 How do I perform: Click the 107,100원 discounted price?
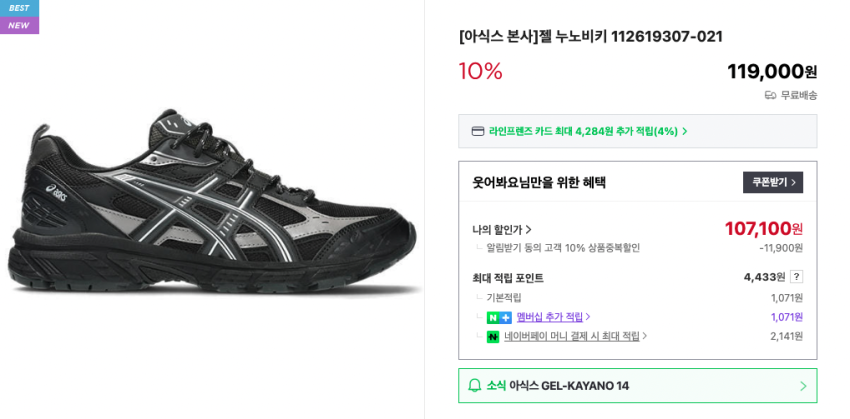[763, 228]
